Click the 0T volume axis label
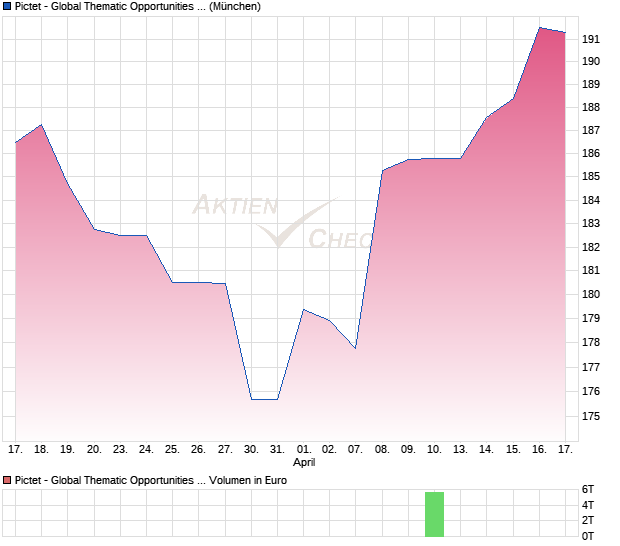 tap(588, 536)
